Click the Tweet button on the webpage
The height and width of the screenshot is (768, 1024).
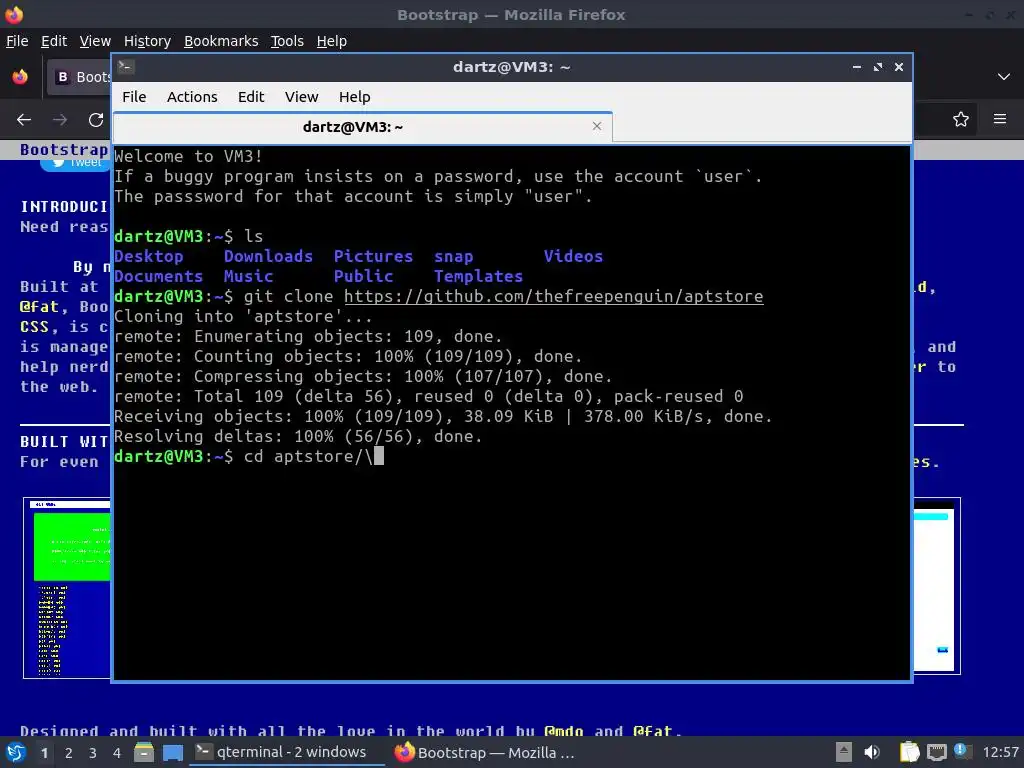[x=75, y=163]
